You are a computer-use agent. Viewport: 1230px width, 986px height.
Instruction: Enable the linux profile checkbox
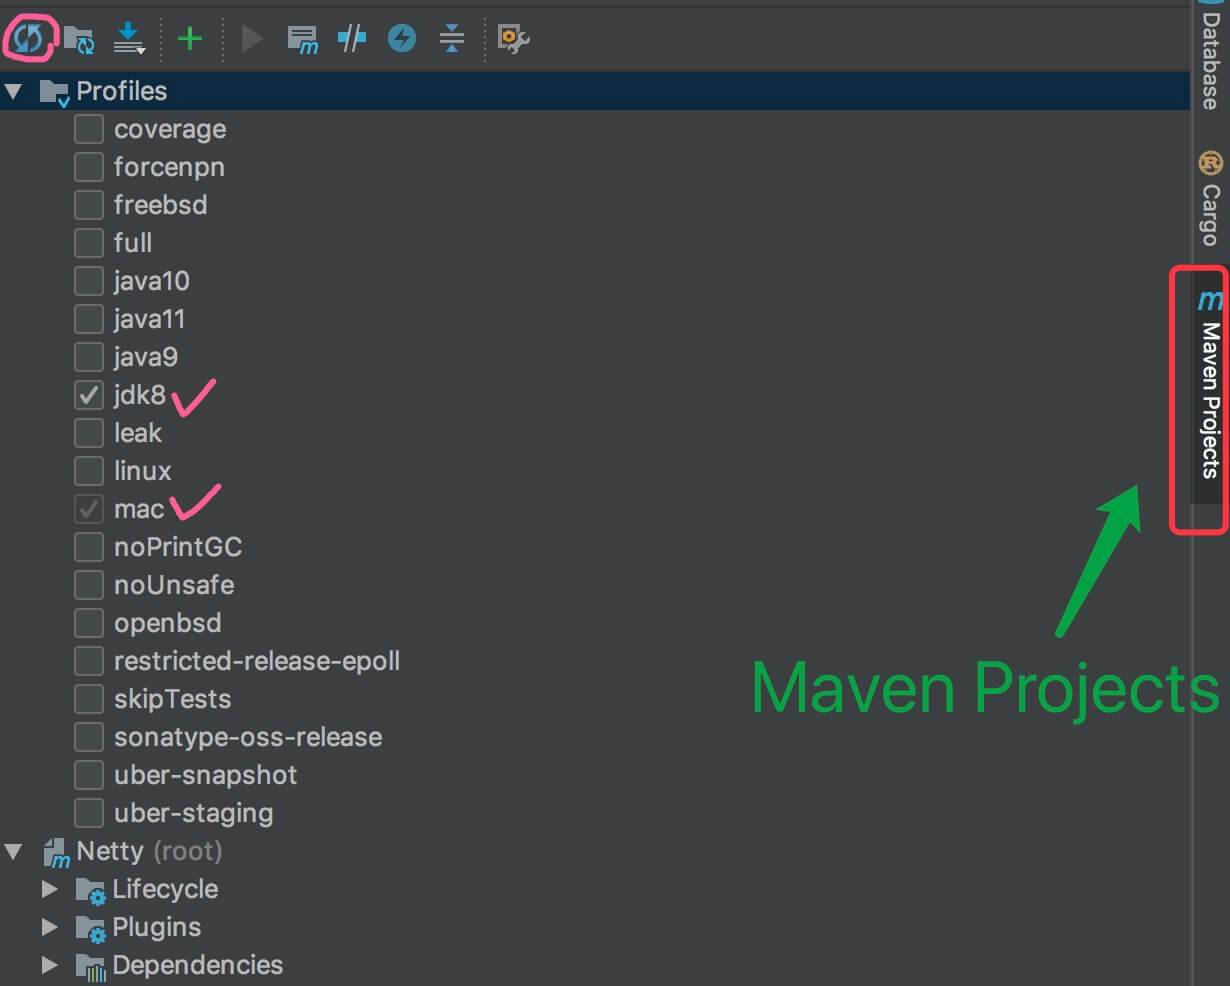(x=89, y=471)
